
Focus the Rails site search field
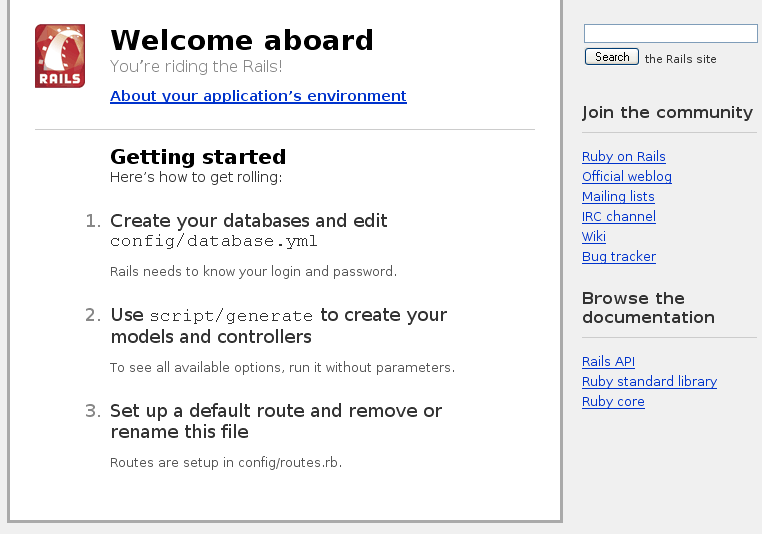[670, 34]
